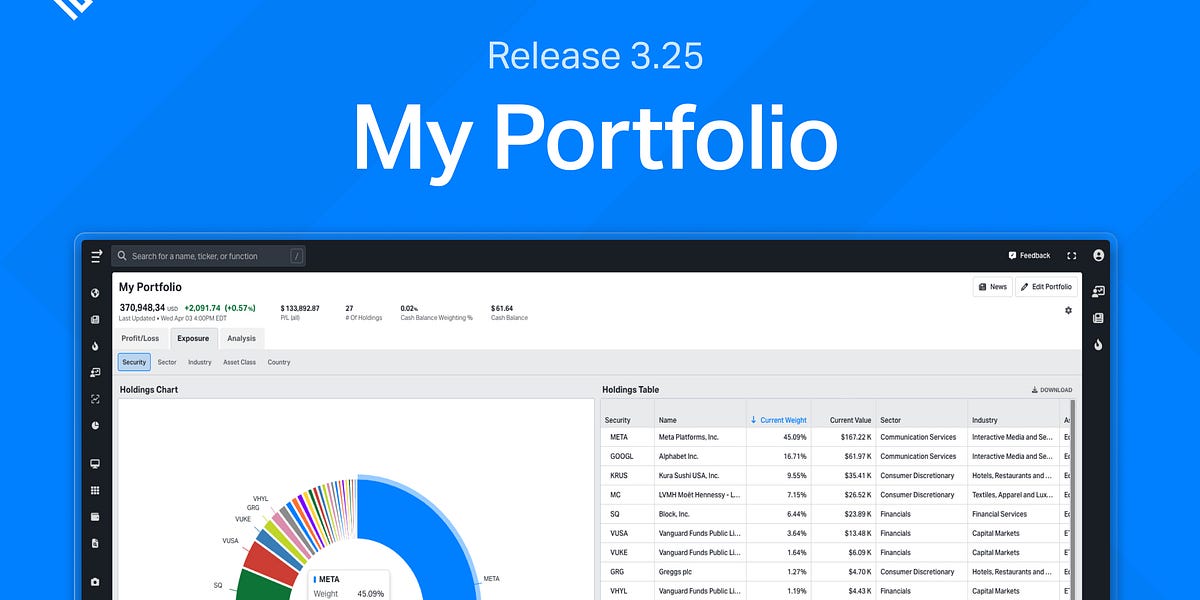The height and width of the screenshot is (600, 1200).
Task: Select the KRUS ticker cell
Action: coord(628,476)
